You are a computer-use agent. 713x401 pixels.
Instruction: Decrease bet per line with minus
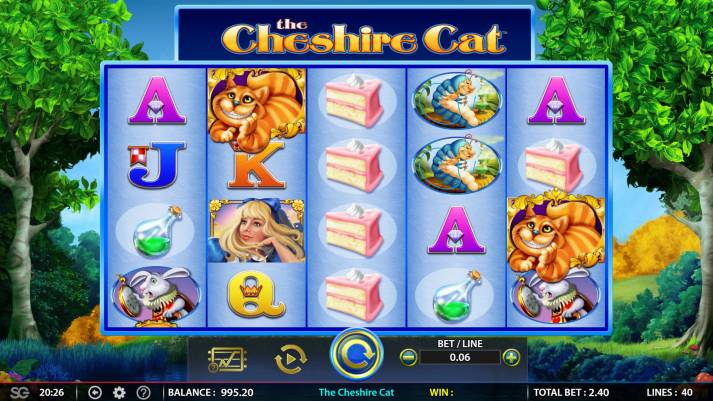tap(408, 357)
